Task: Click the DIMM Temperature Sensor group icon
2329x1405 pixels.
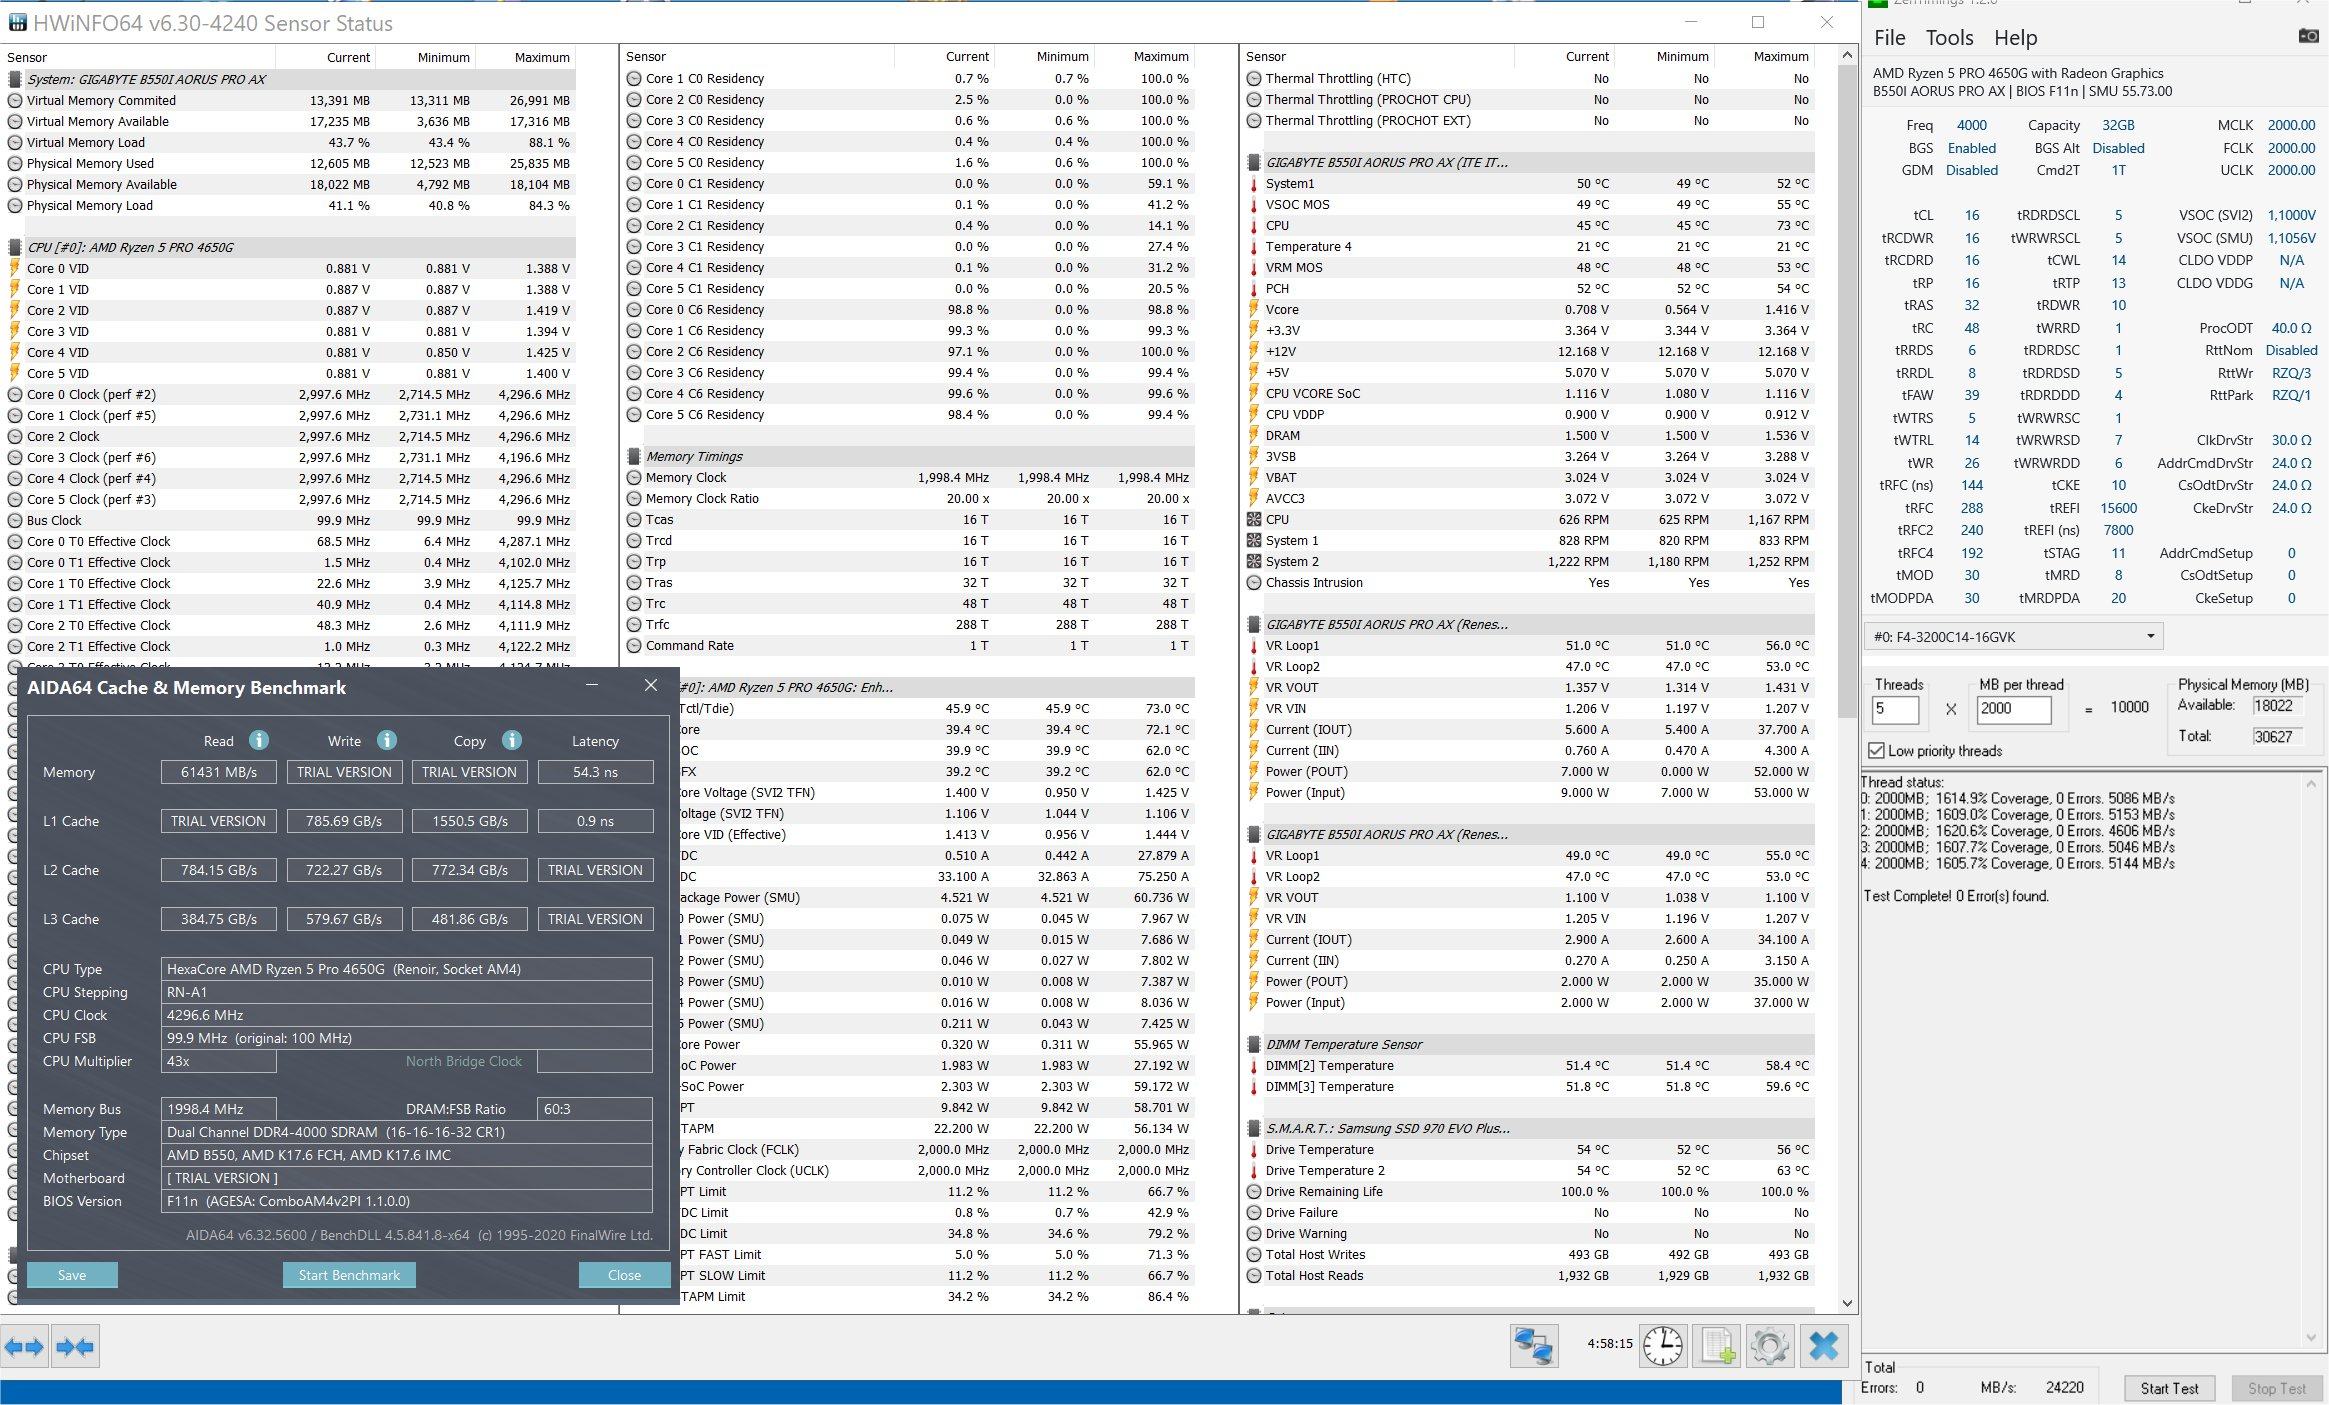Action: coord(1254,1044)
